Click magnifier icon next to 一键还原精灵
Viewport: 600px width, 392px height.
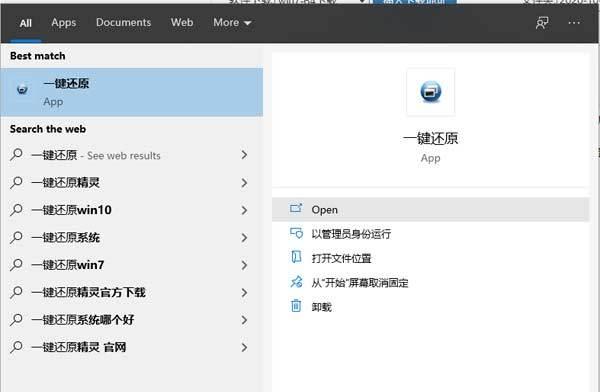click(16, 182)
